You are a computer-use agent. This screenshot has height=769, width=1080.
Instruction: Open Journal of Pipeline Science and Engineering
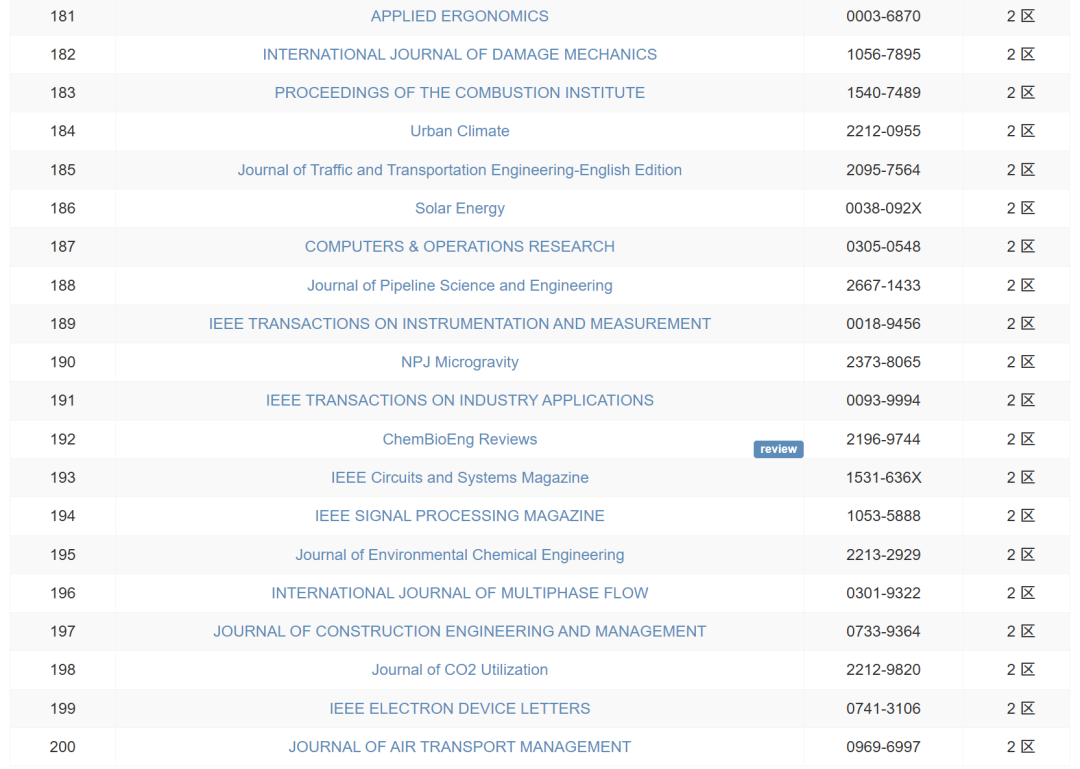tap(459, 285)
